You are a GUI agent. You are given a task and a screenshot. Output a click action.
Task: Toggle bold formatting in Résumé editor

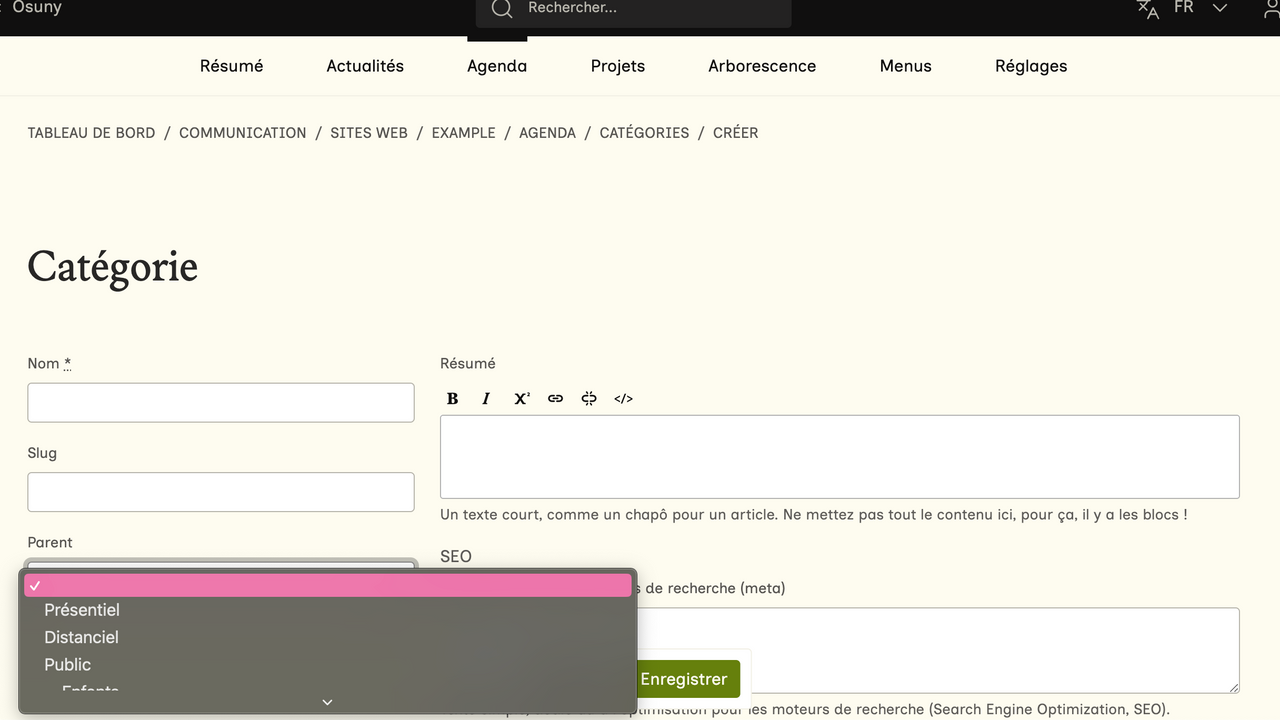(x=452, y=398)
